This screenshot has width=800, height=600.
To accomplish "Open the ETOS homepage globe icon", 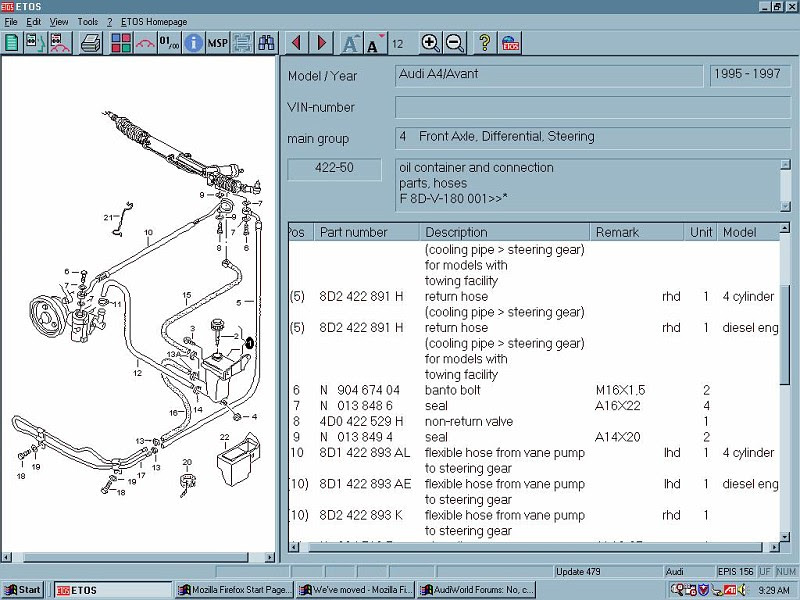I will [x=510, y=43].
